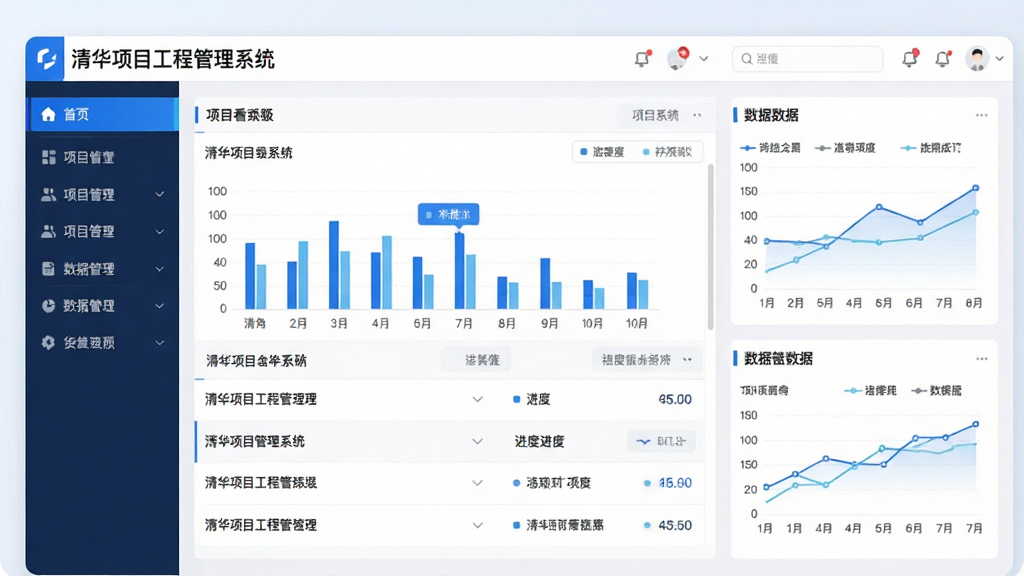Open the more options dots beside 项目系统
Image resolution: width=1024 pixels, height=576 pixels.
coord(697,115)
